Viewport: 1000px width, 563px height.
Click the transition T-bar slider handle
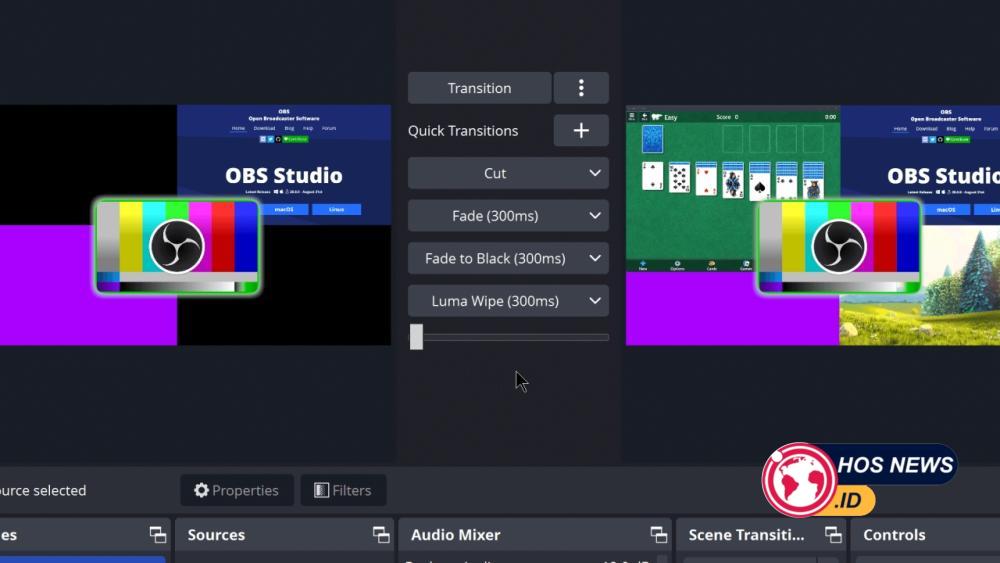pyautogui.click(x=416, y=337)
